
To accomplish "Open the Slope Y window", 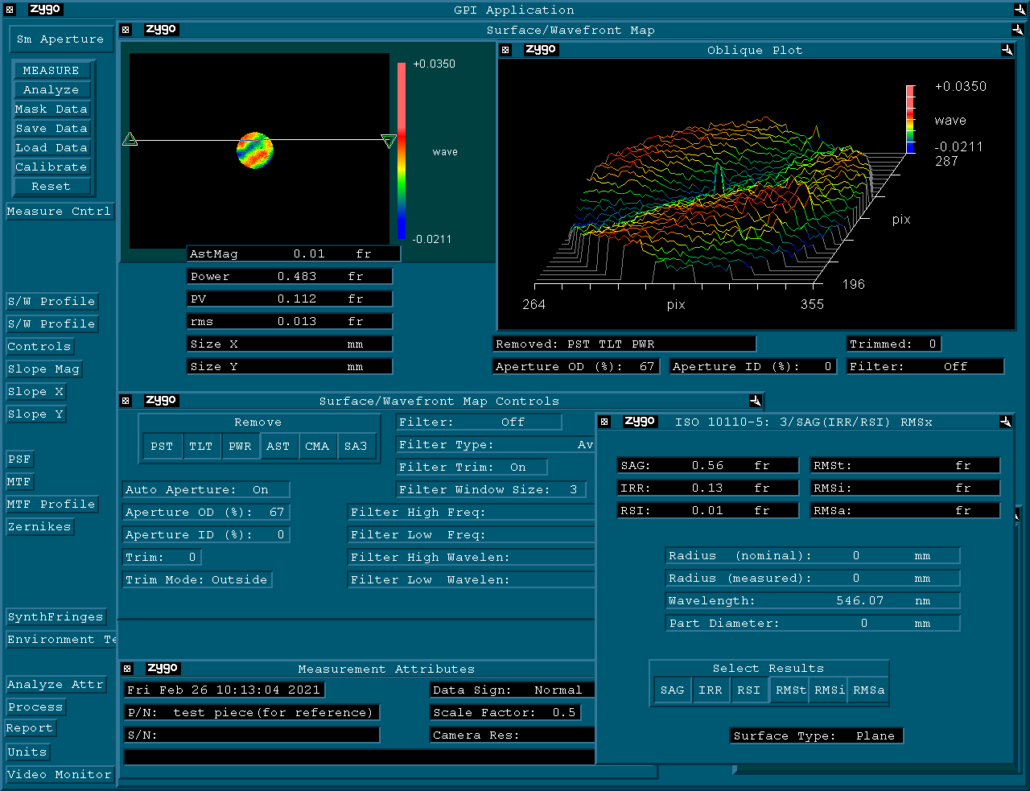I will click(35, 414).
